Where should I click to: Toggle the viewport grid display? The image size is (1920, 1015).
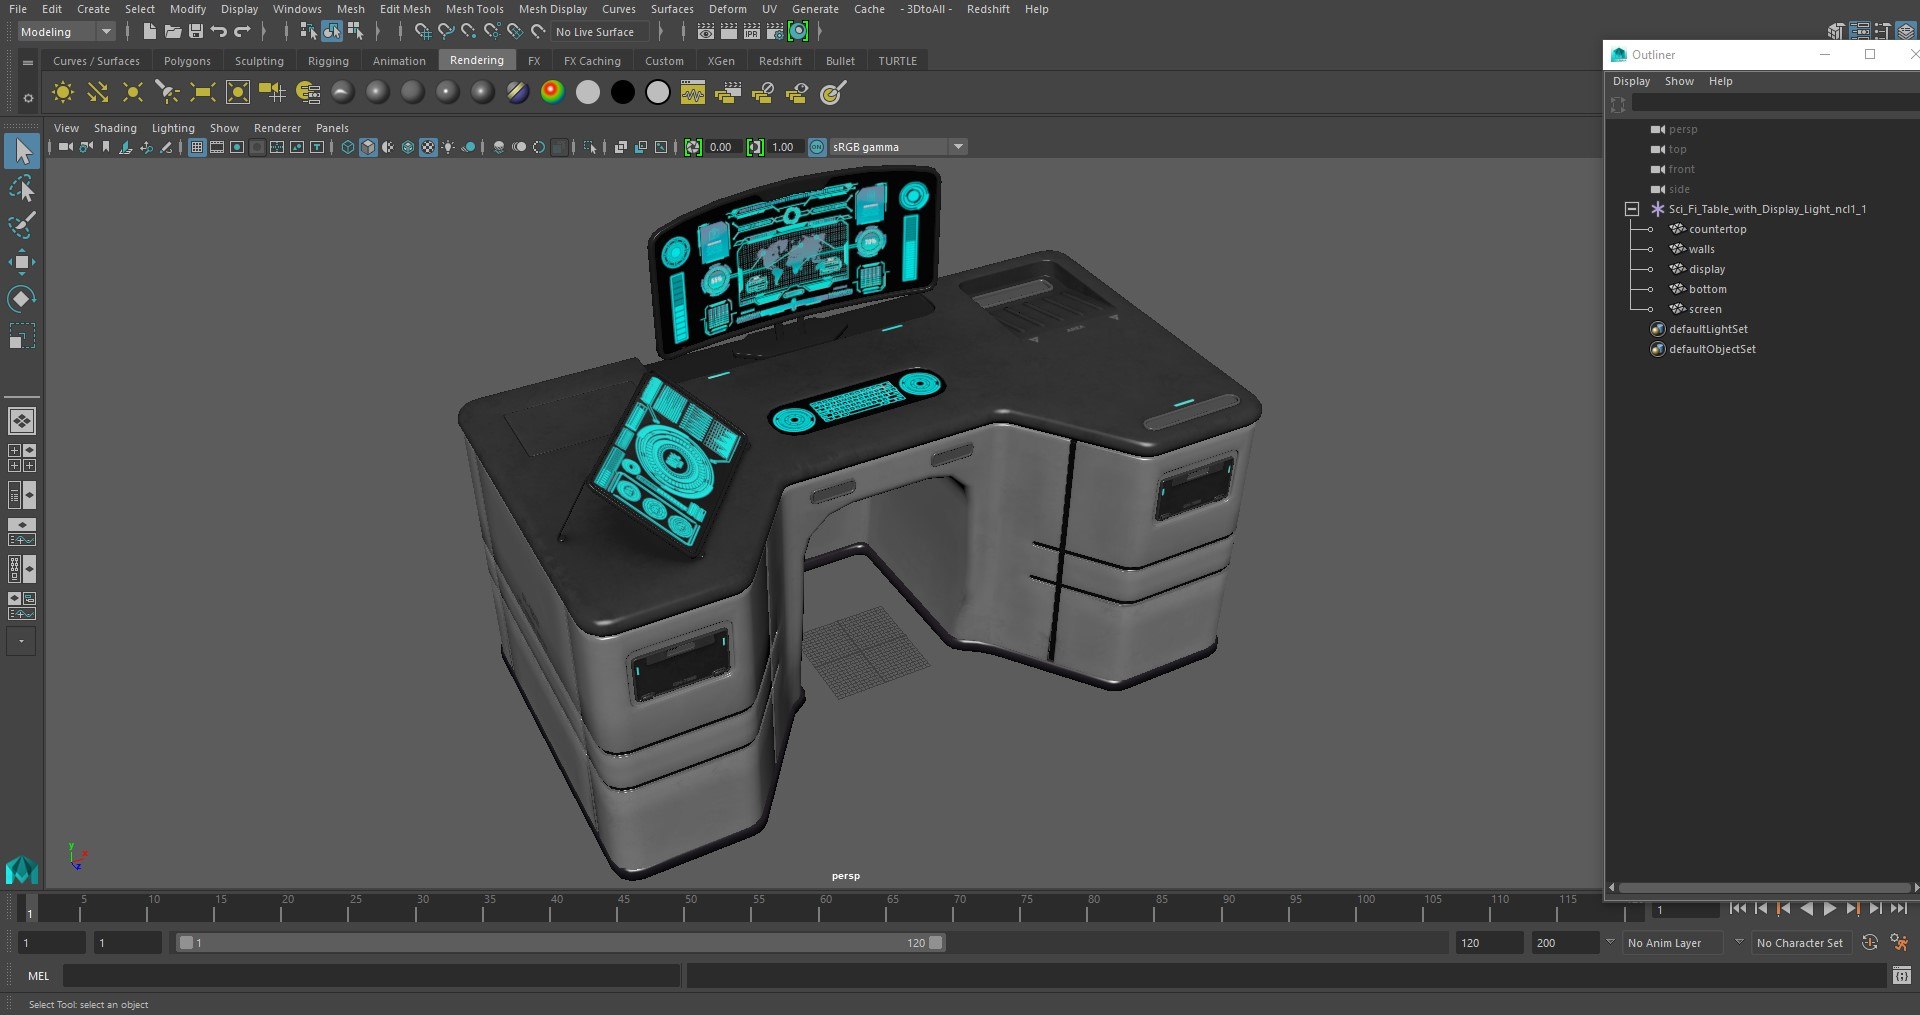[x=197, y=147]
